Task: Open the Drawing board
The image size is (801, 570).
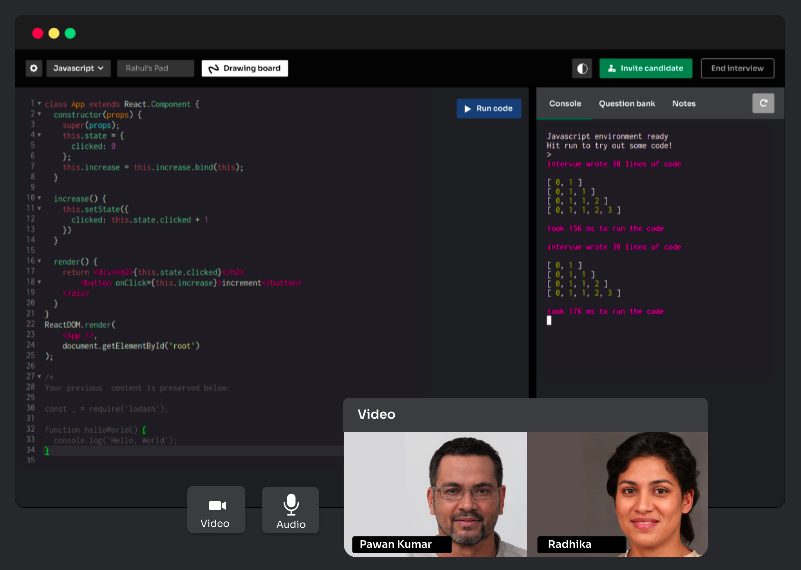Action: (x=245, y=68)
